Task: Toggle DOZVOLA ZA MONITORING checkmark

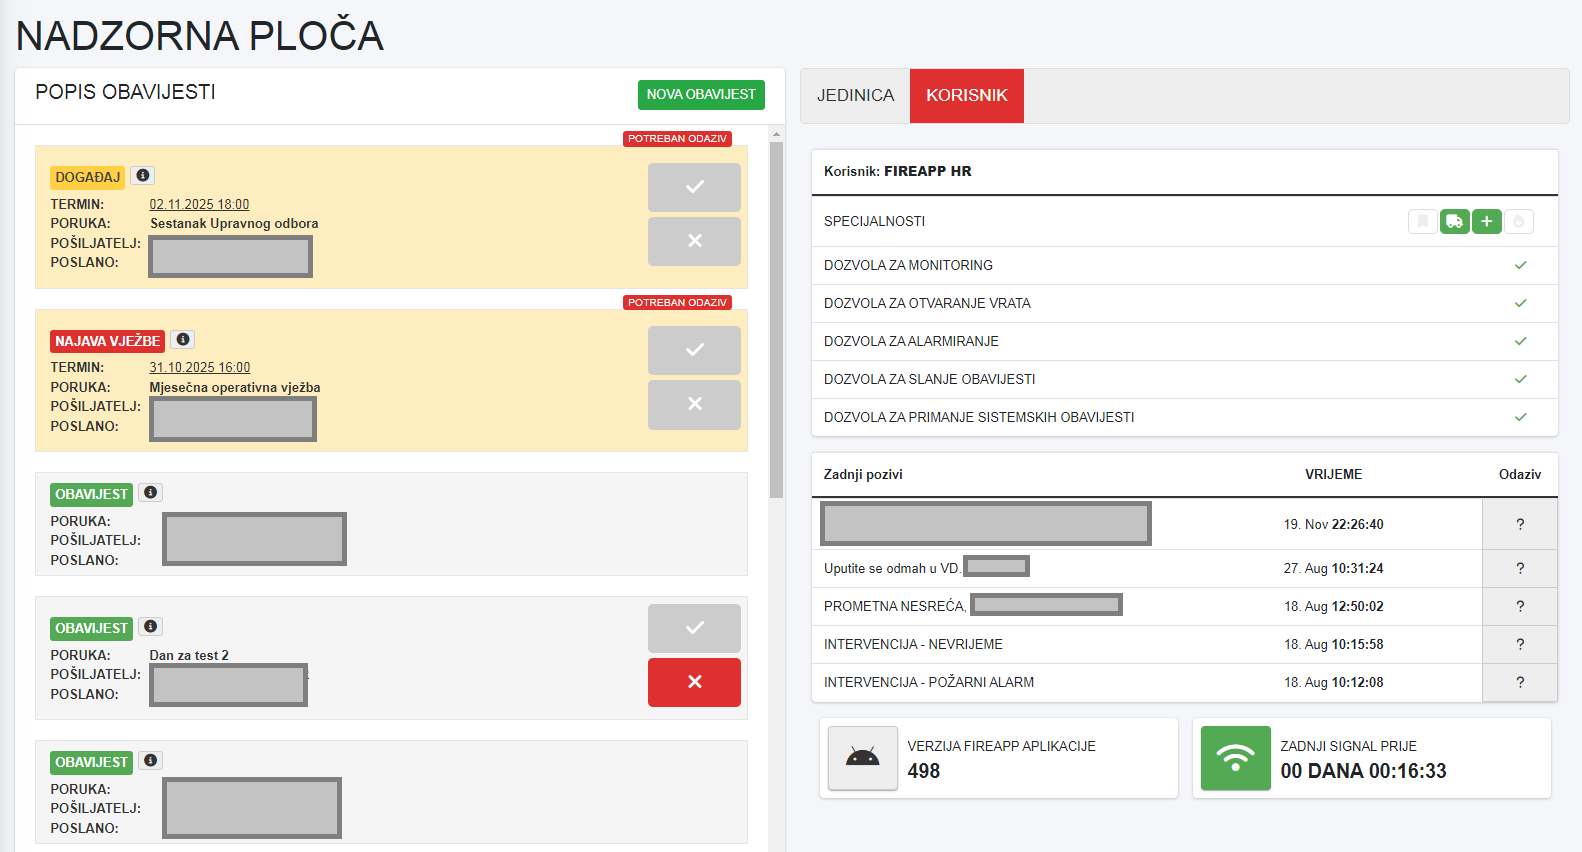Action: [x=1520, y=266]
